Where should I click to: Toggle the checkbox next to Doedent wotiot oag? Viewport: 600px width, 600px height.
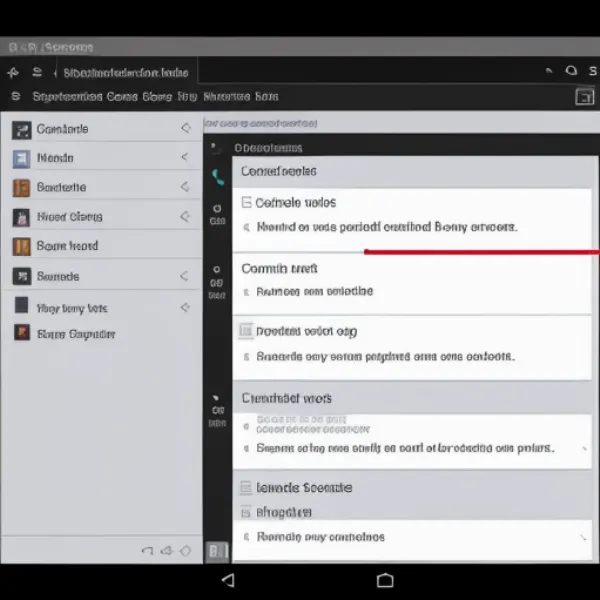[x=246, y=331]
